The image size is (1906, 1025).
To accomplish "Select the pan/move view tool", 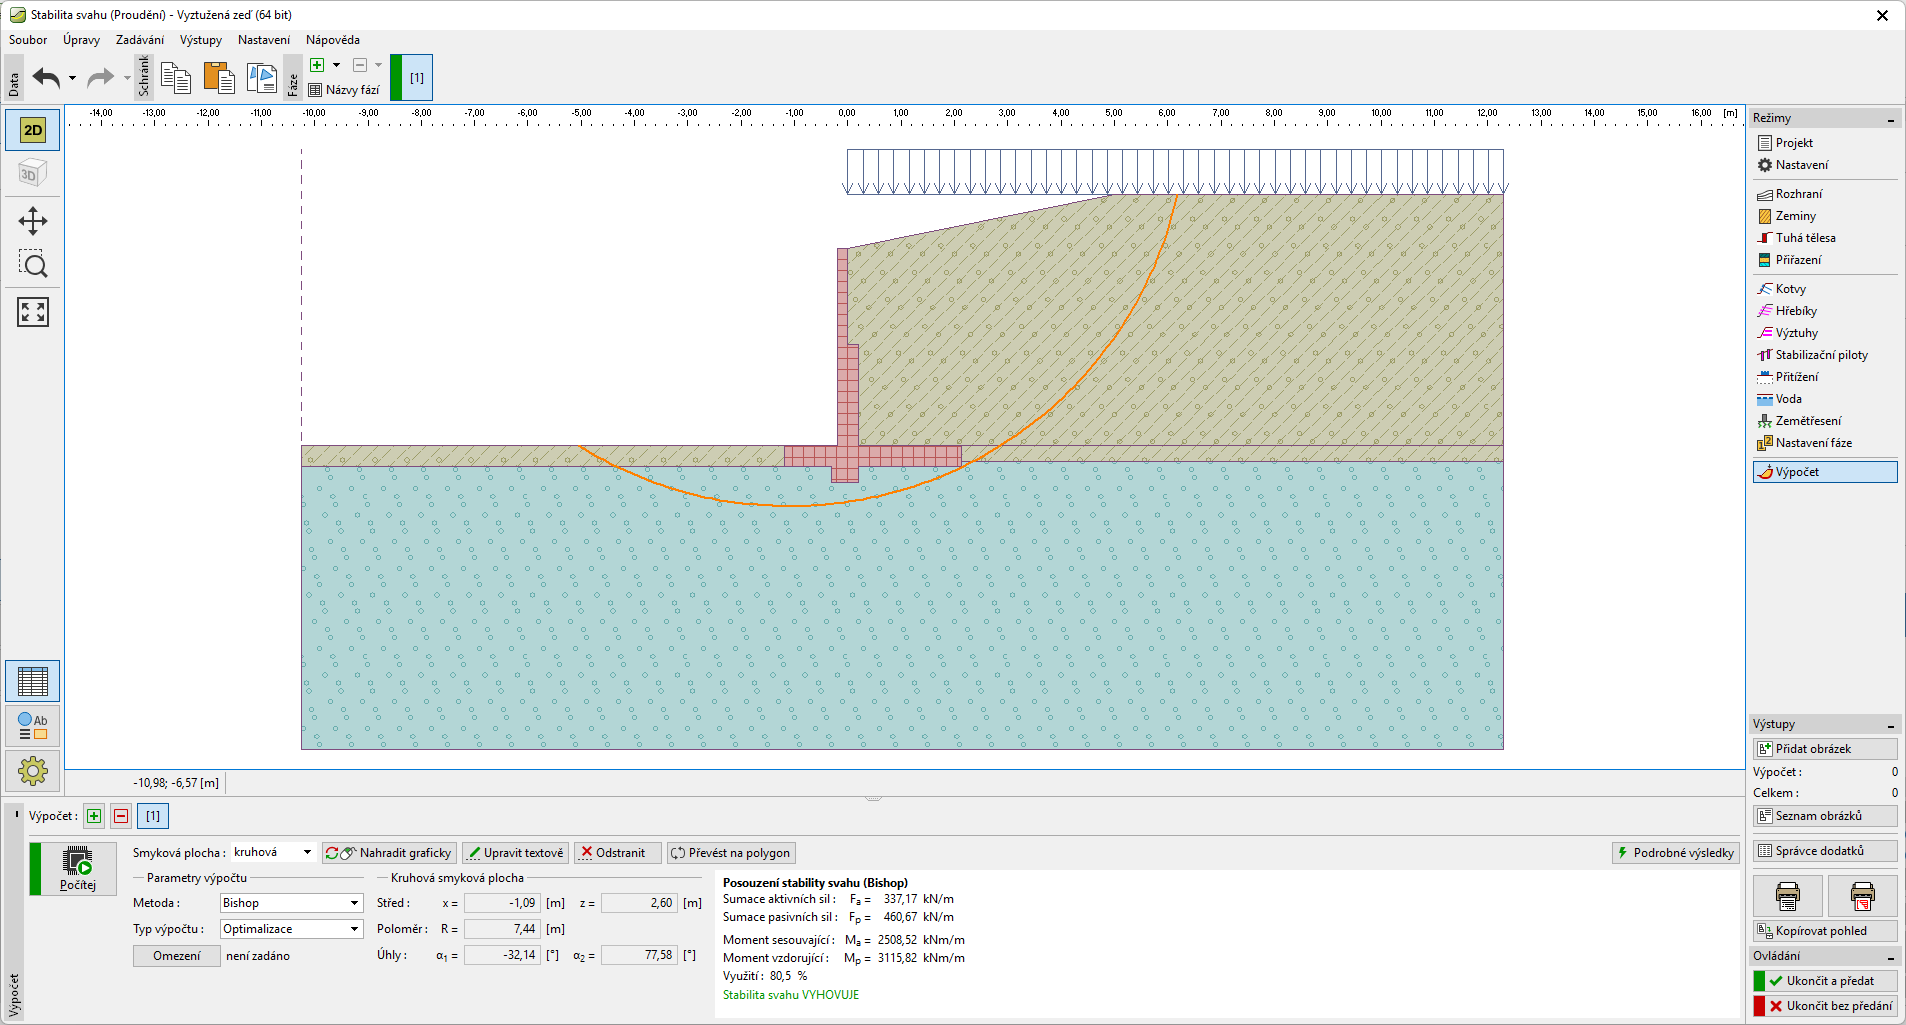I will (32, 221).
